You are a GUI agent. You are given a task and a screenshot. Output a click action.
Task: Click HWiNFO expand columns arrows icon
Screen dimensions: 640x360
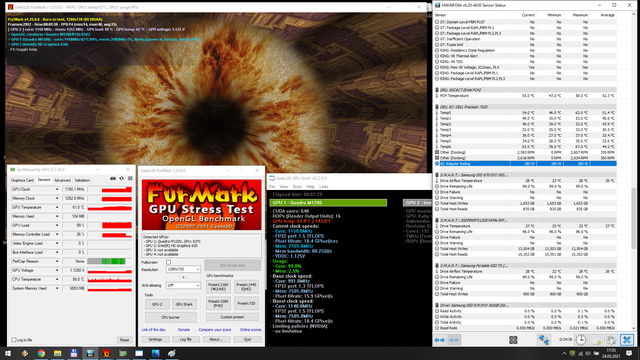[440, 340]
